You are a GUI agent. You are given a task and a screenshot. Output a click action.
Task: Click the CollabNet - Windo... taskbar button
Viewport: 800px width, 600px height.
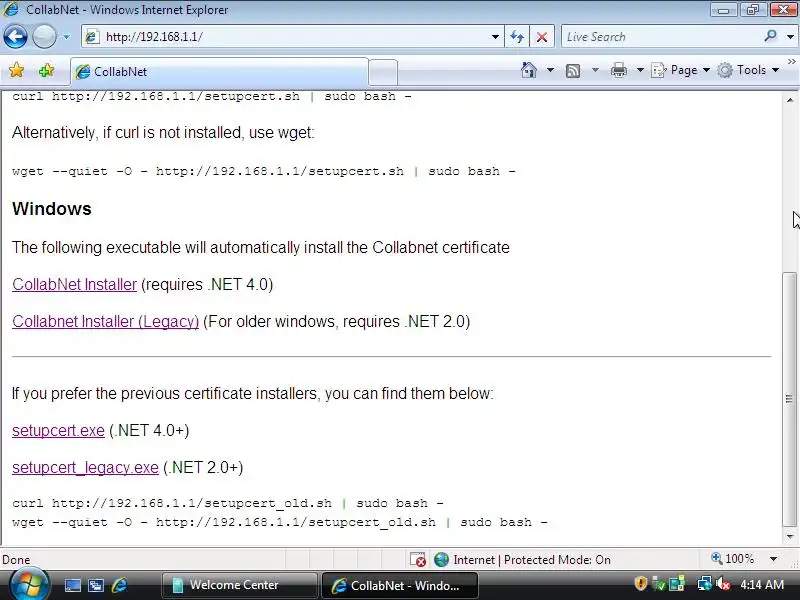click(399, 585)
